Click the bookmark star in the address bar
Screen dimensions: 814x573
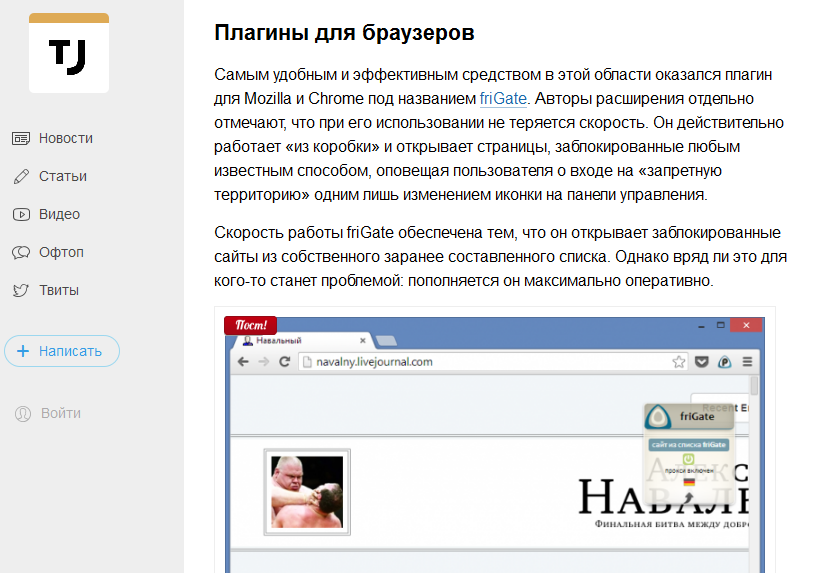click(679, 362)
